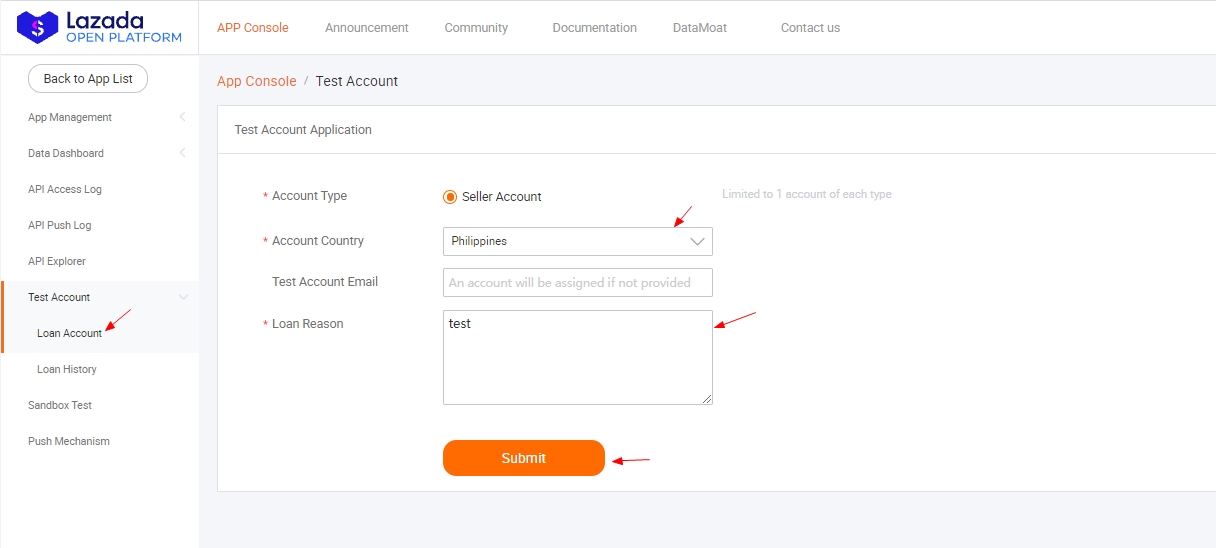Click the Test Account Email field
The width and height of the screenshot is (1216, 548).
click(x=577, y=282)
